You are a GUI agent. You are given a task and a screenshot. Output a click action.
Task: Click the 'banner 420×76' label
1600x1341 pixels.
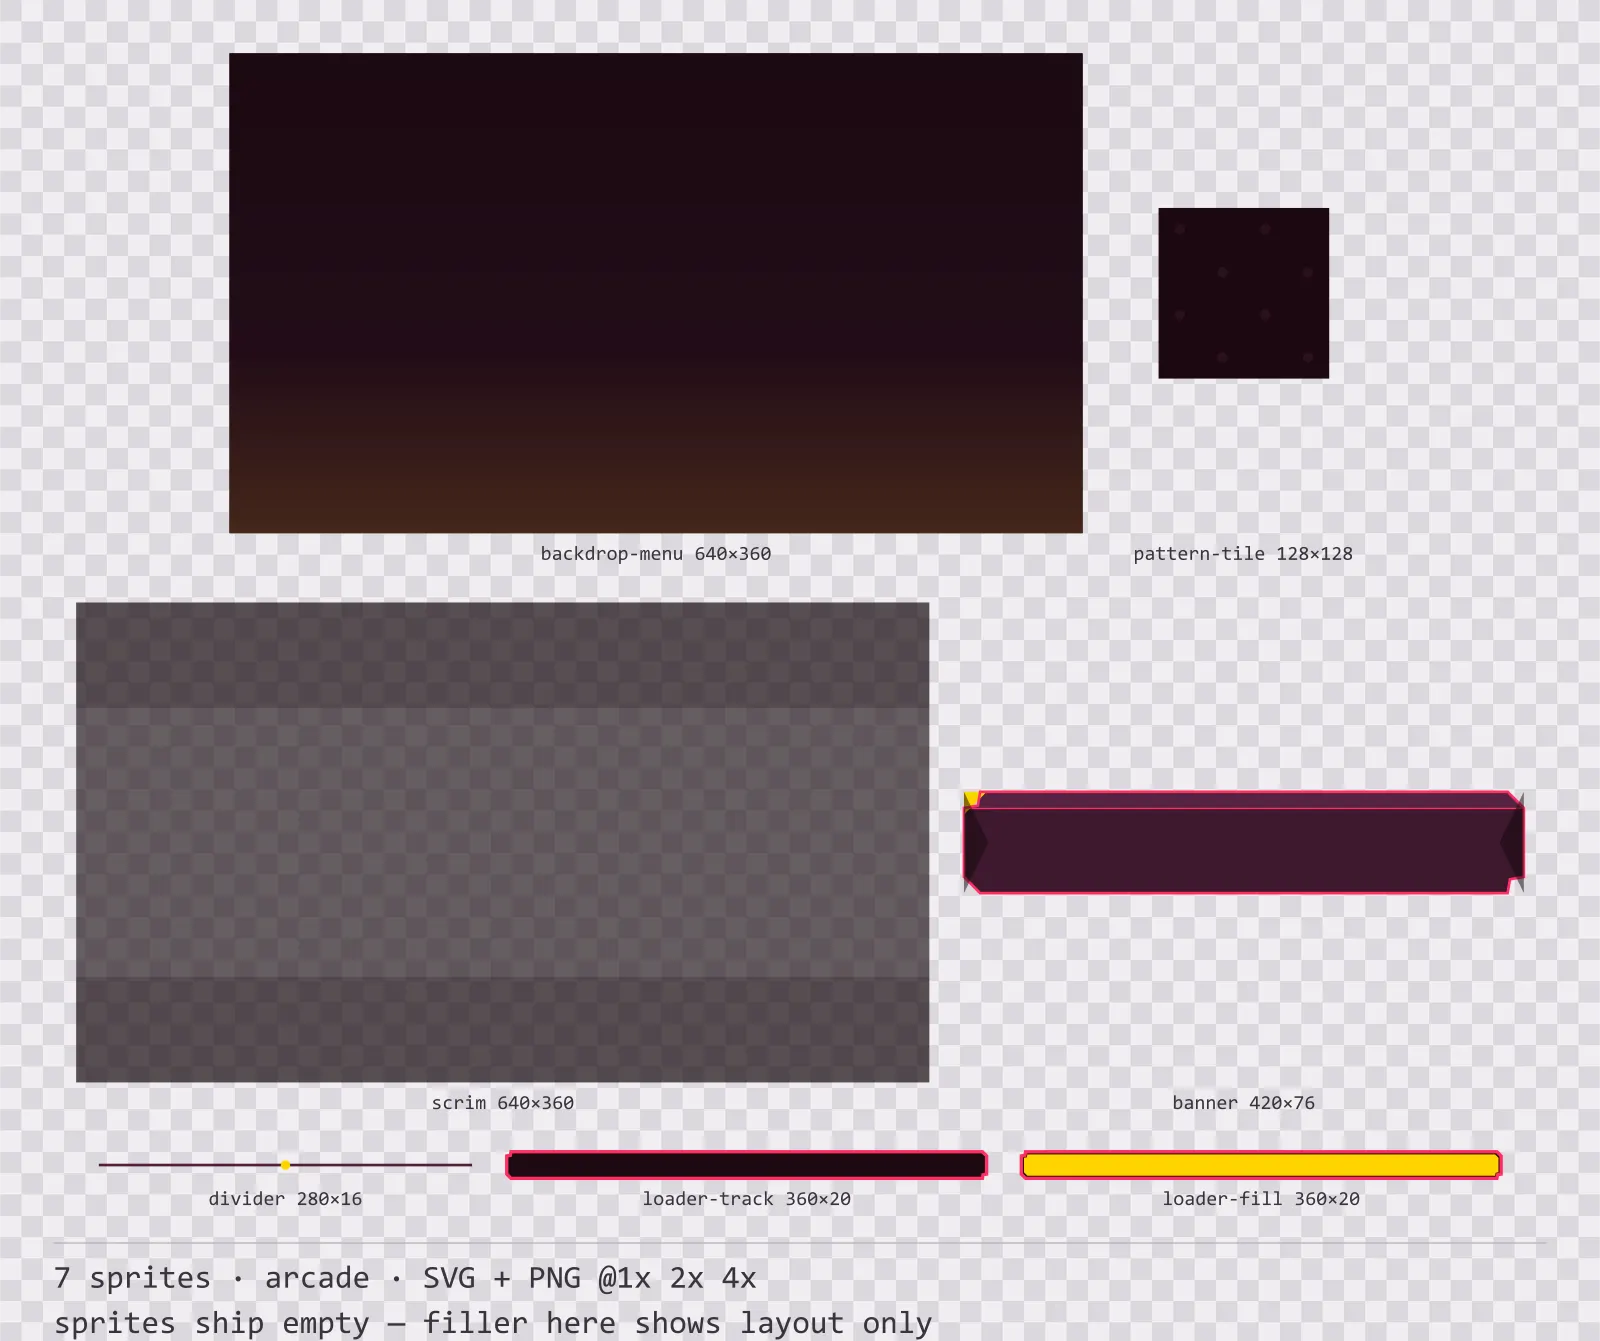(x=1244, y=1102)
